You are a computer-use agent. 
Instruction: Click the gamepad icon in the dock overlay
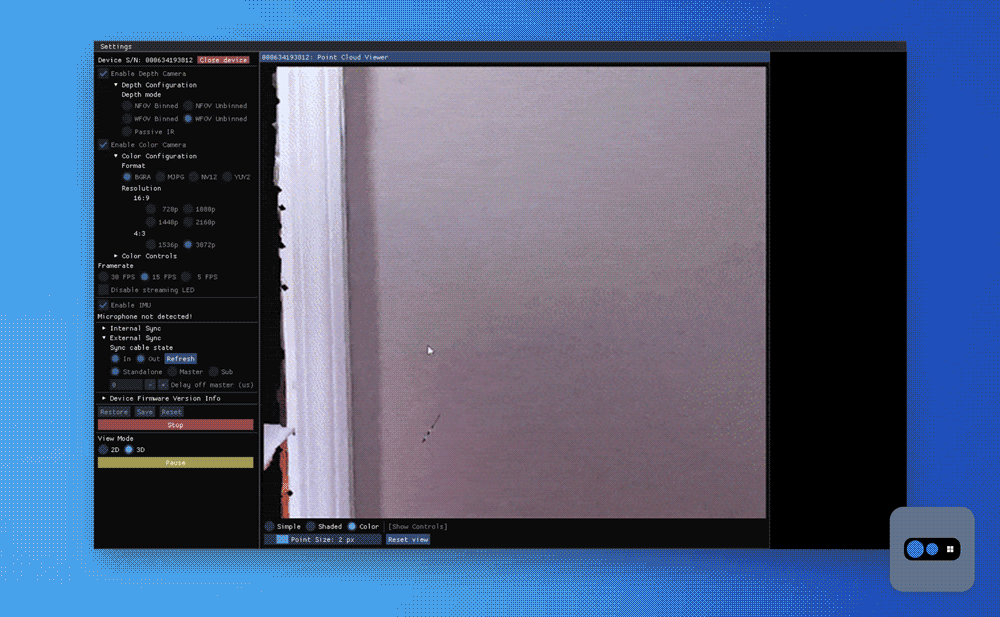tap(915, 549)
